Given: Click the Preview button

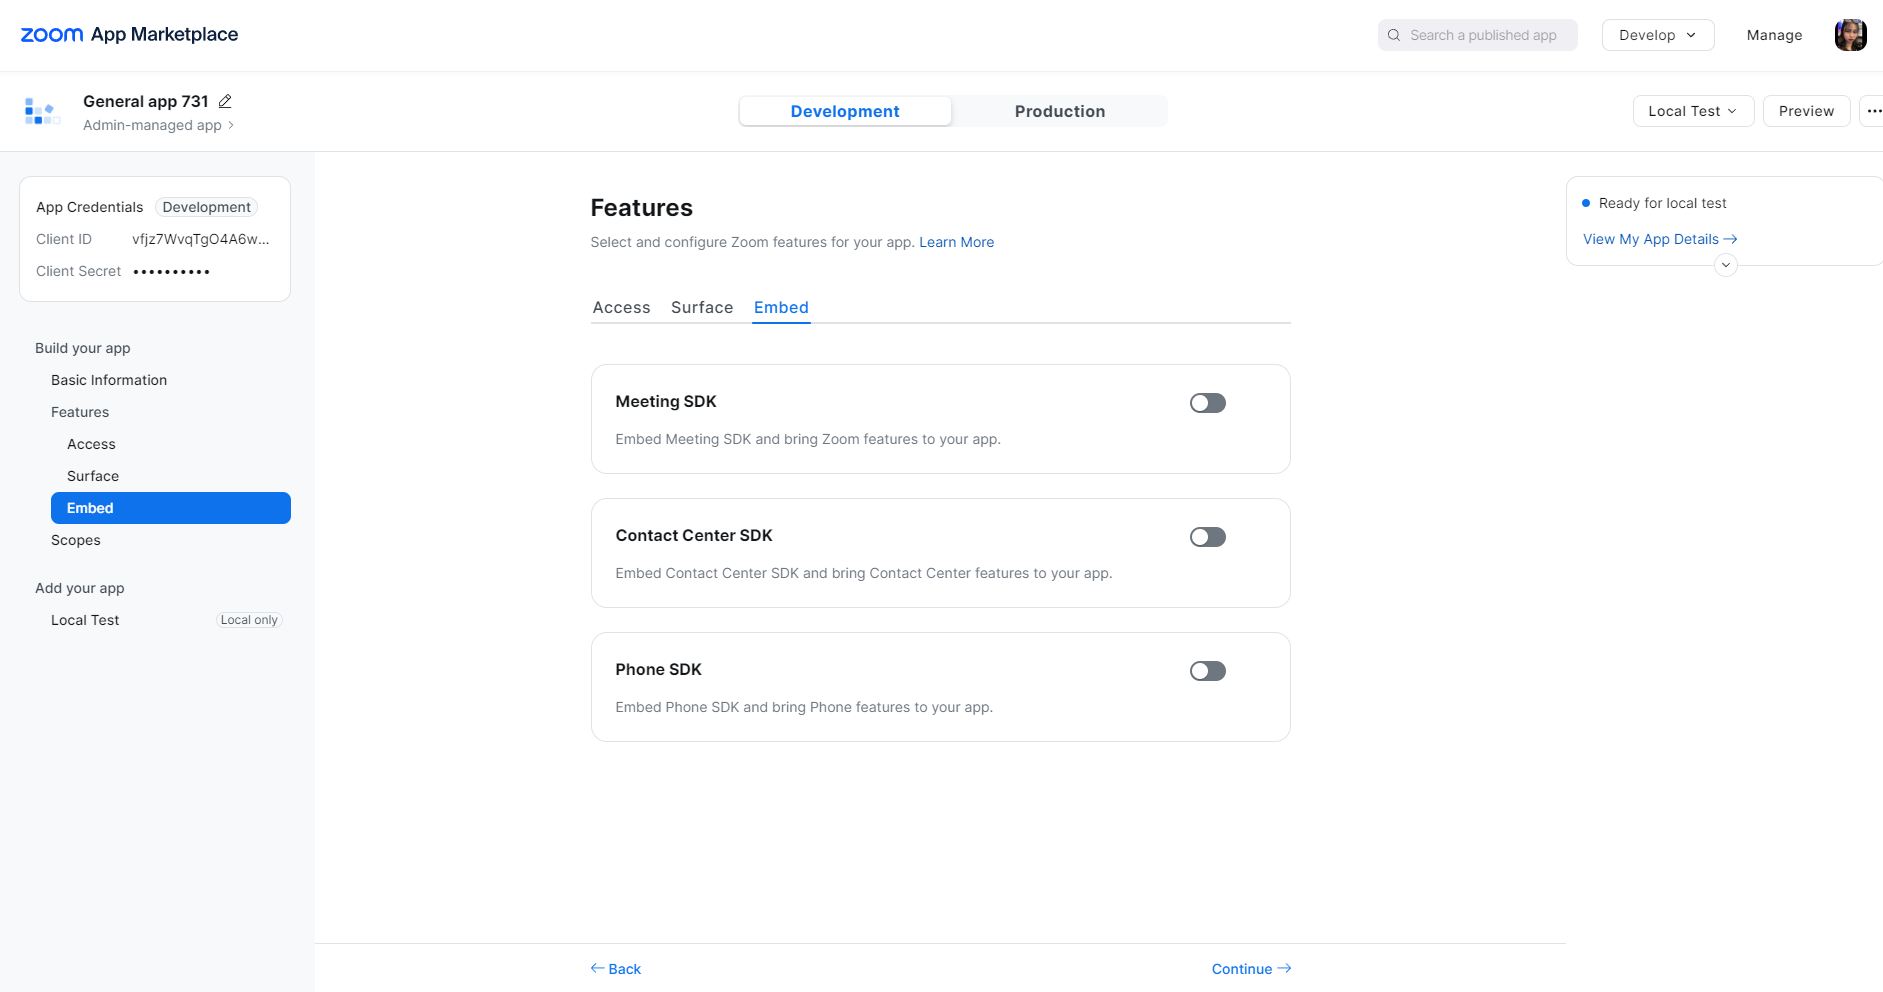Looking at the screenshot, I should coord(1806,111).
